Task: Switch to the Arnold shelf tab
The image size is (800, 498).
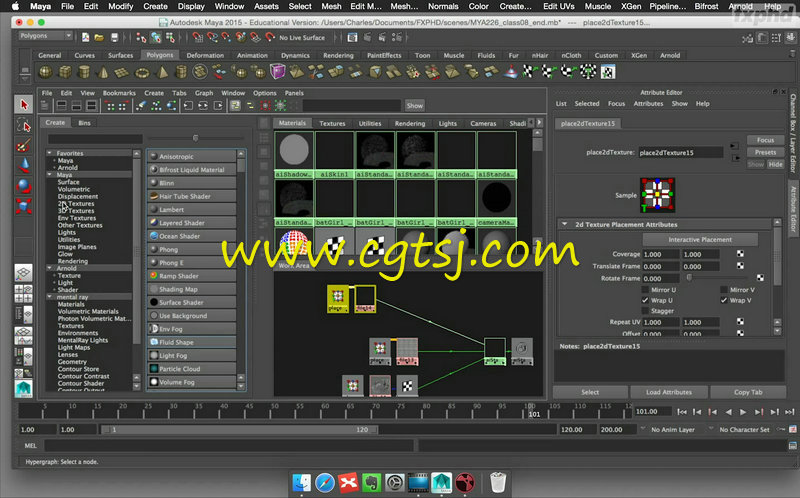Action: (670, 55)
